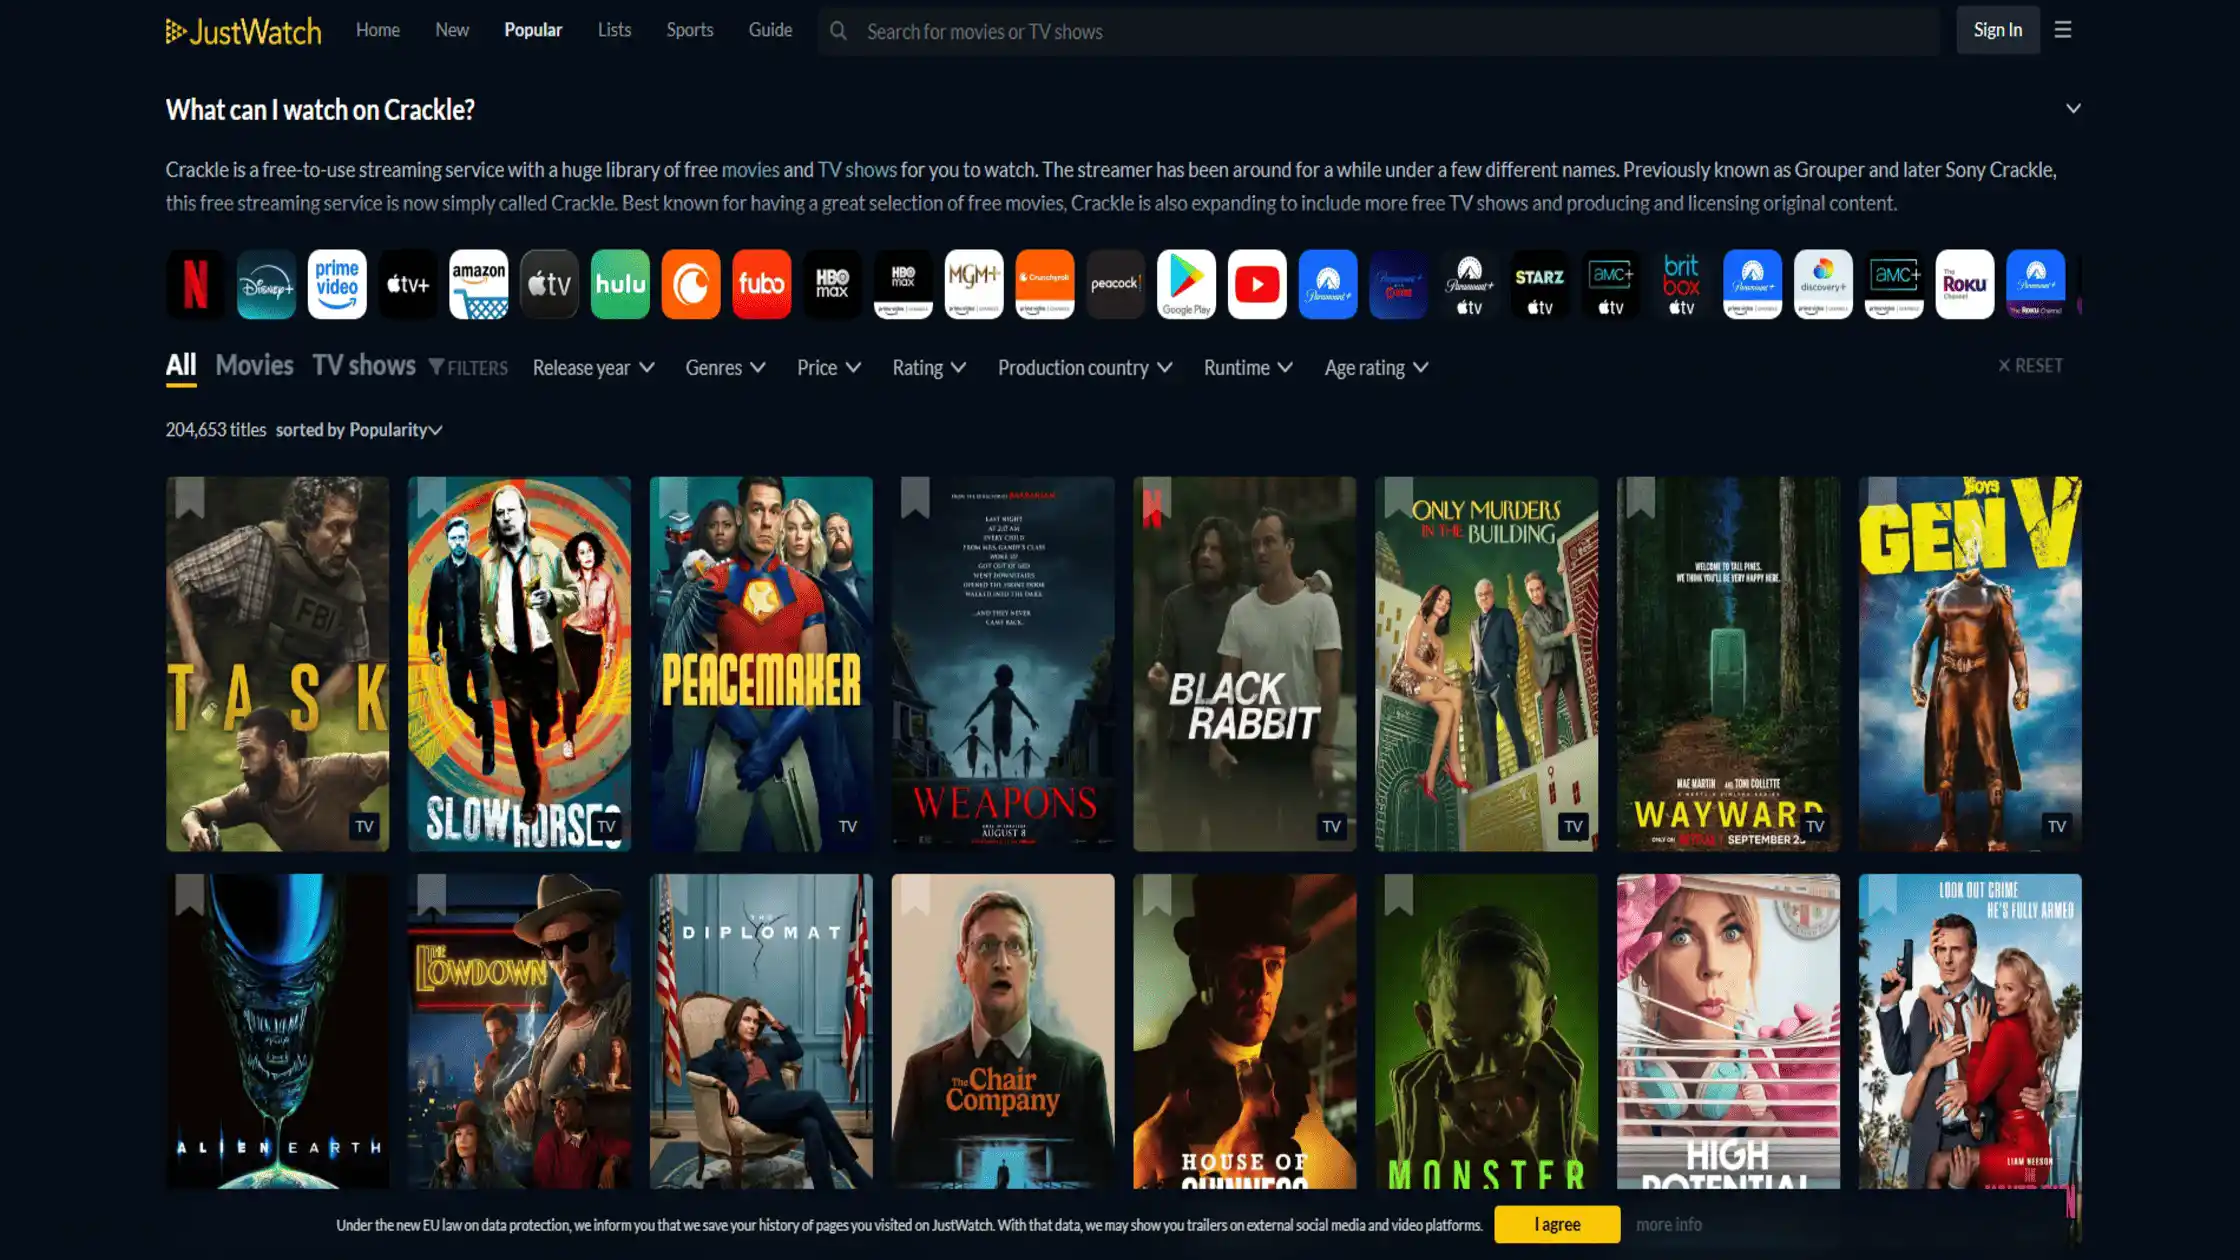The image size is (2240, 1260).
Task: Open search via the magnifying glass icon
Action: [x=838, y=30]
